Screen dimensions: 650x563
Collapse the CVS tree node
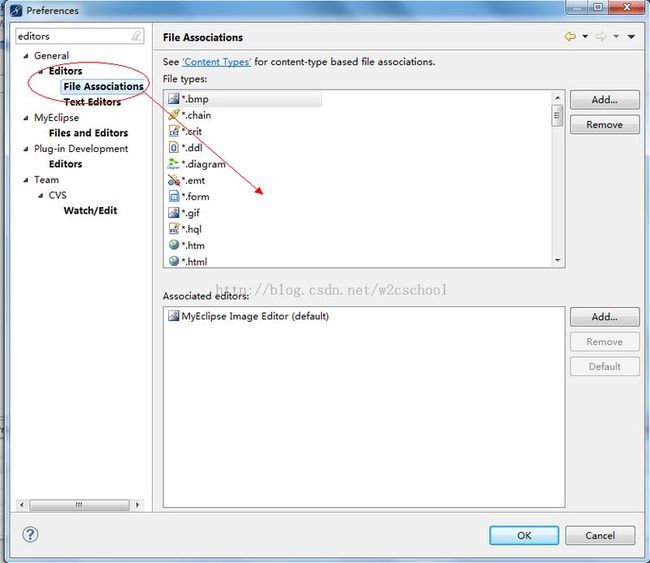coord(41,195)
